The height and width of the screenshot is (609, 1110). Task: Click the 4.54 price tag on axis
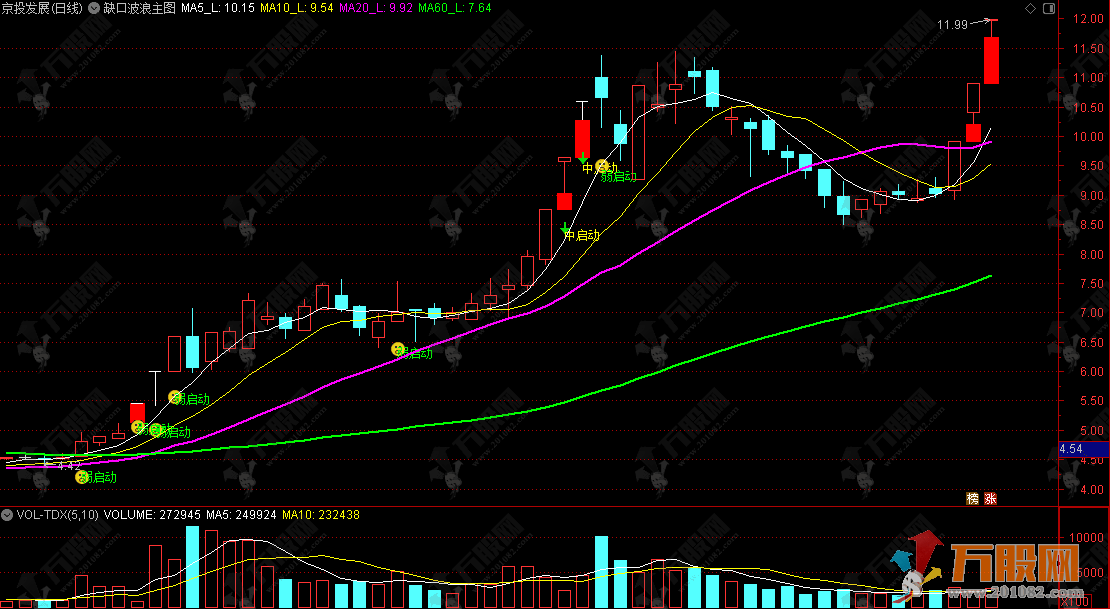[x=1072, y=449]
